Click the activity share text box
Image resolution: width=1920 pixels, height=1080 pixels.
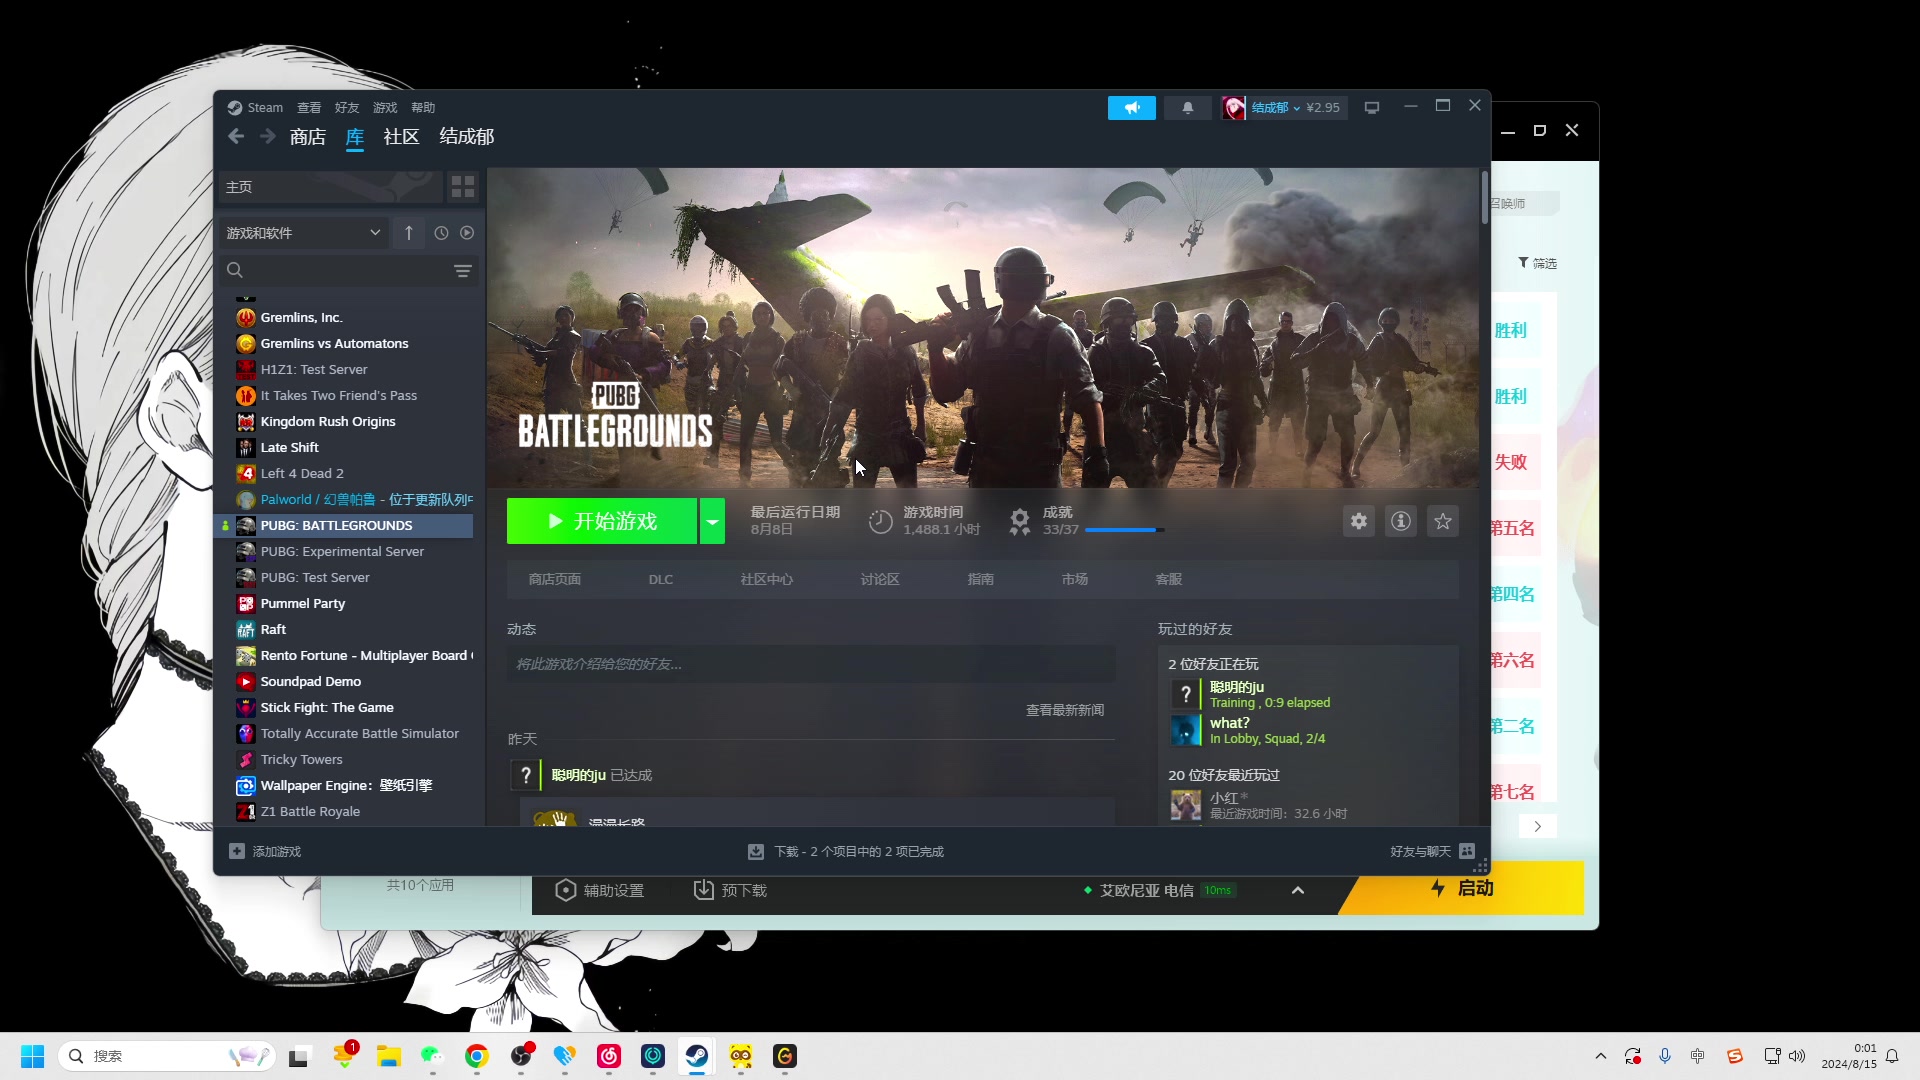click(810, 665)
